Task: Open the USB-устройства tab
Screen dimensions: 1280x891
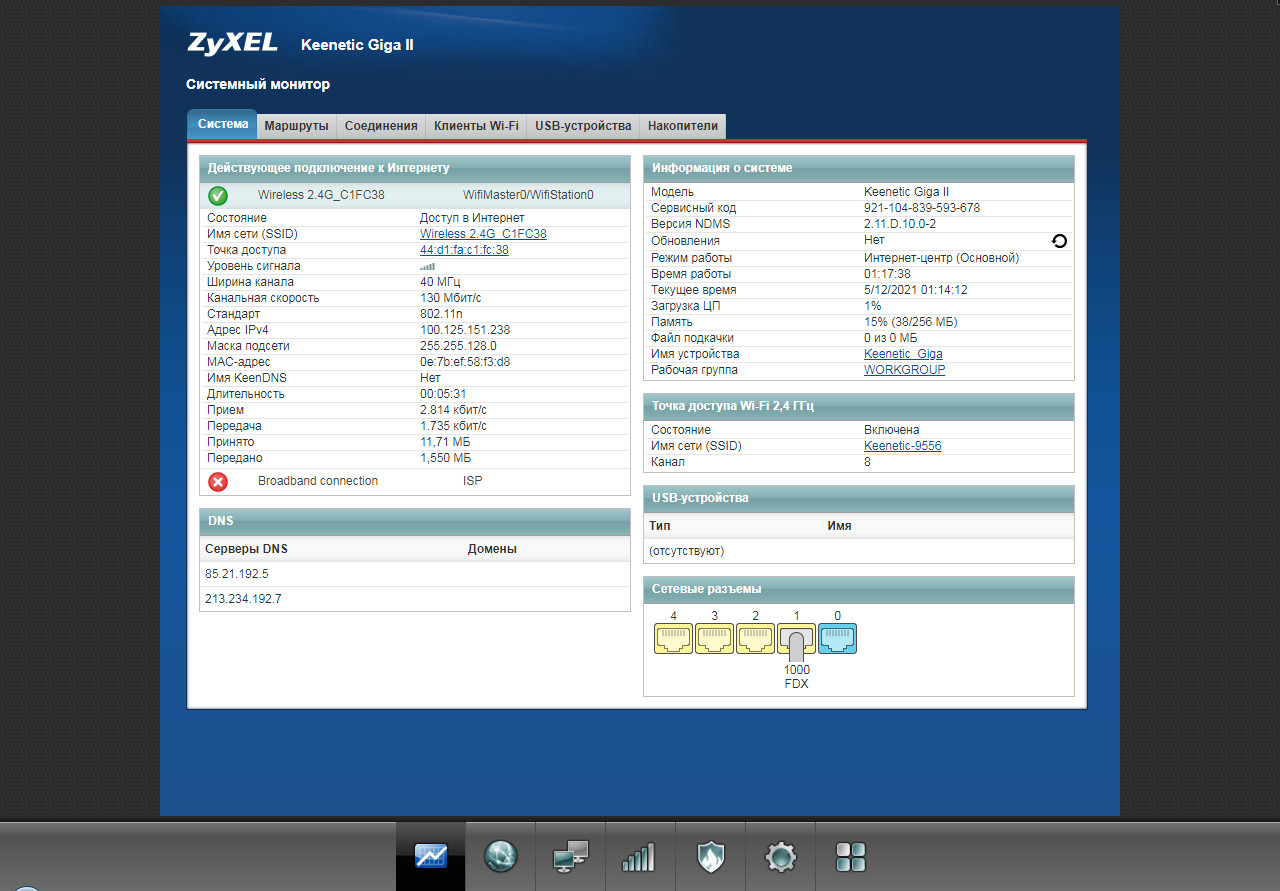Action: pos(583,126)
